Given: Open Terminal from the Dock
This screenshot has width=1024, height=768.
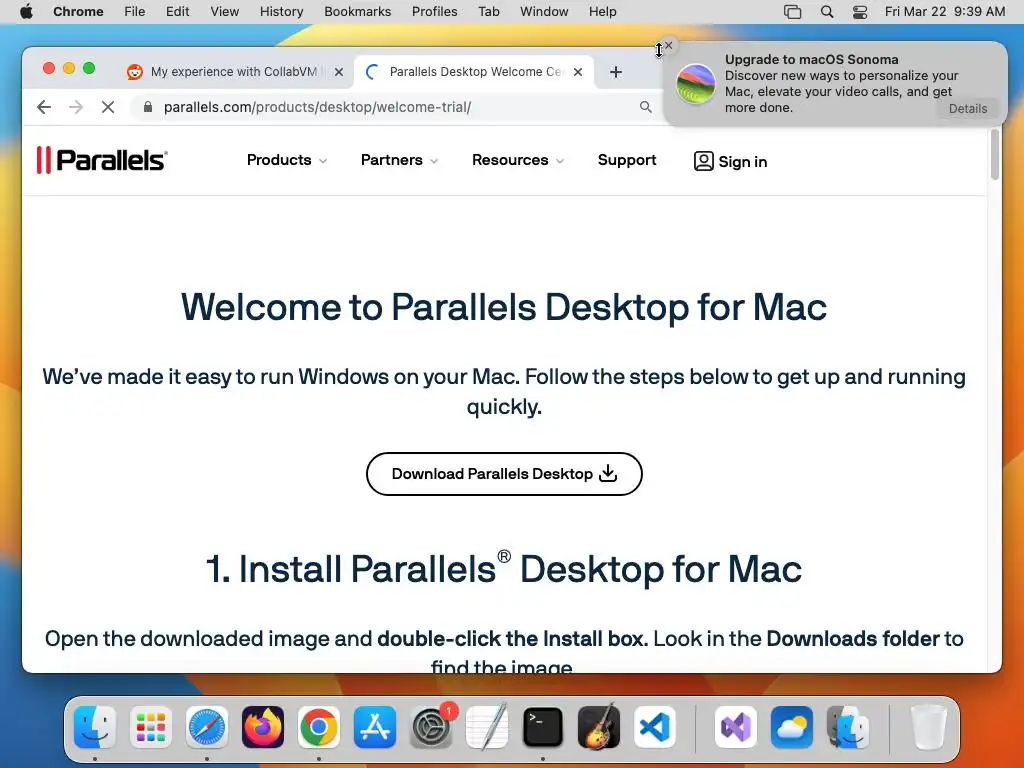Looking at the screenshot, I should coord(543,727).
